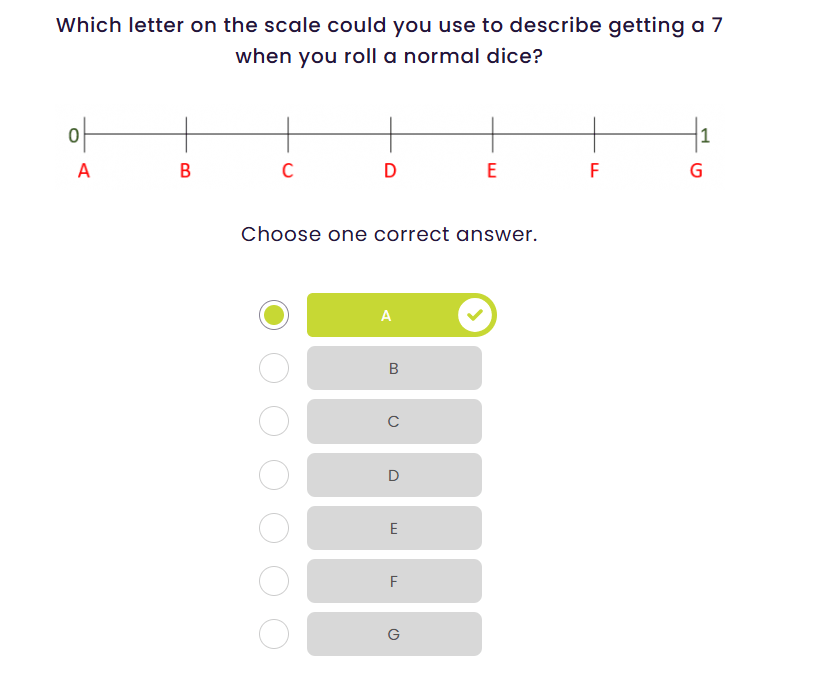Click red letter A on the probability scale
This screenshot has width=822, height=675.
click(84, 171)
